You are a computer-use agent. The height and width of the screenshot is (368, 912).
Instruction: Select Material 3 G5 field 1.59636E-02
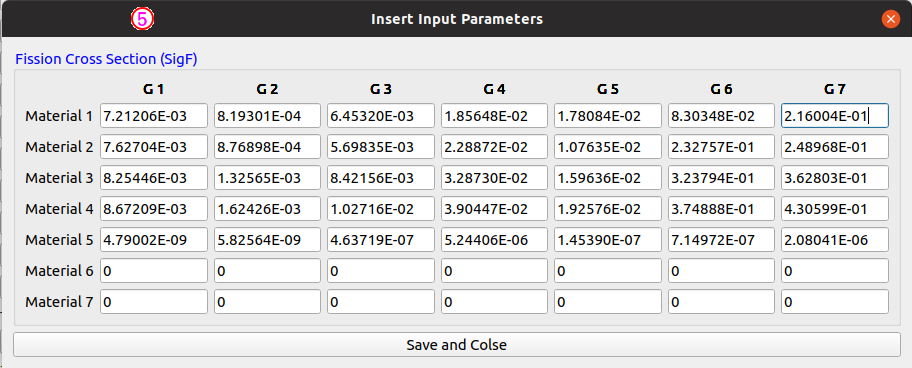coord(608,178)
